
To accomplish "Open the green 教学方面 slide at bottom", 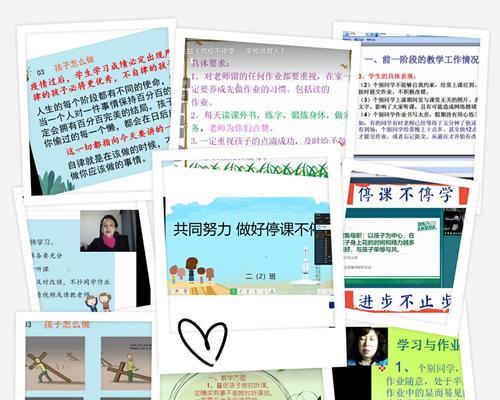I will 242,385.
